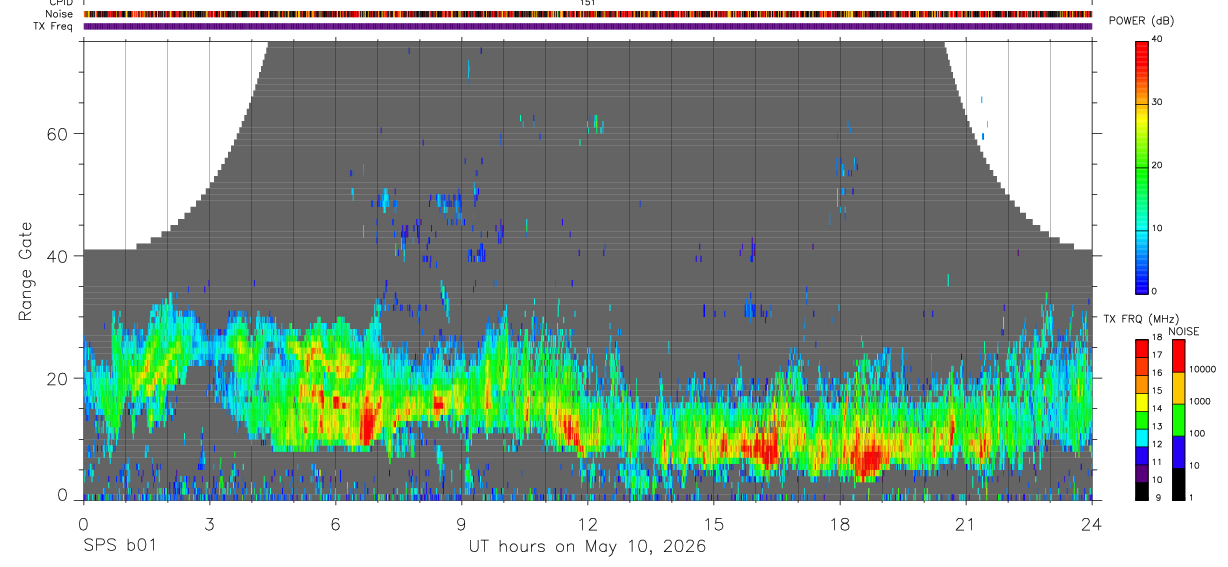Click the "SPS b01" radar beam label

tap(119, 547)
